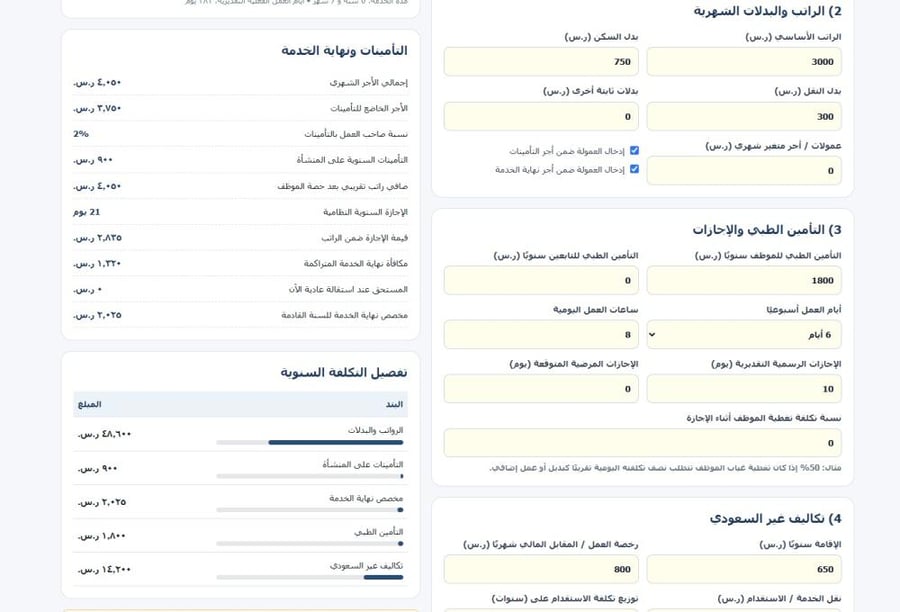Click the الإقامة سنويًا input field

[x=744, y=569]
